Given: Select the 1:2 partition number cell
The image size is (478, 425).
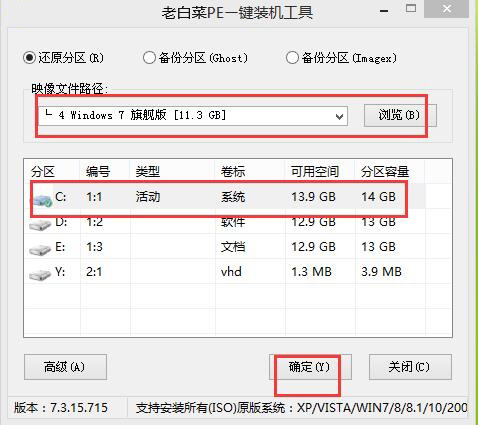Looking at the screenshot, I should (94, 222).
